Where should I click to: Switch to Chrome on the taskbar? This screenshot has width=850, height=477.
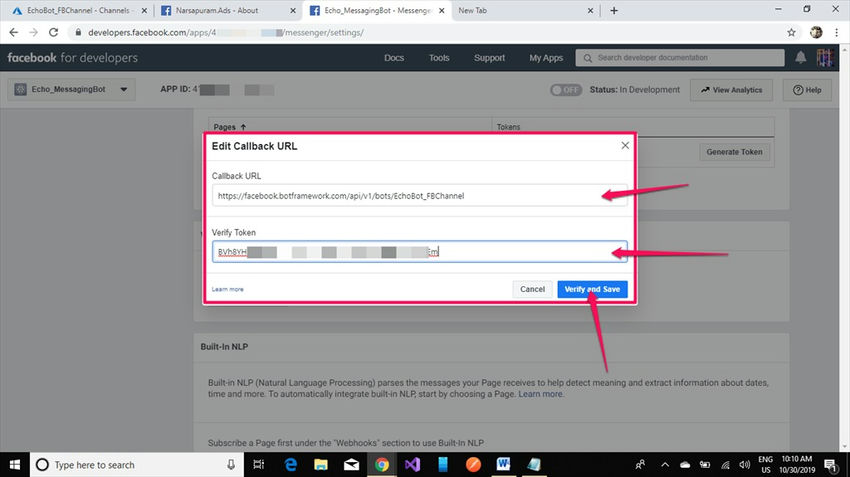382,465
